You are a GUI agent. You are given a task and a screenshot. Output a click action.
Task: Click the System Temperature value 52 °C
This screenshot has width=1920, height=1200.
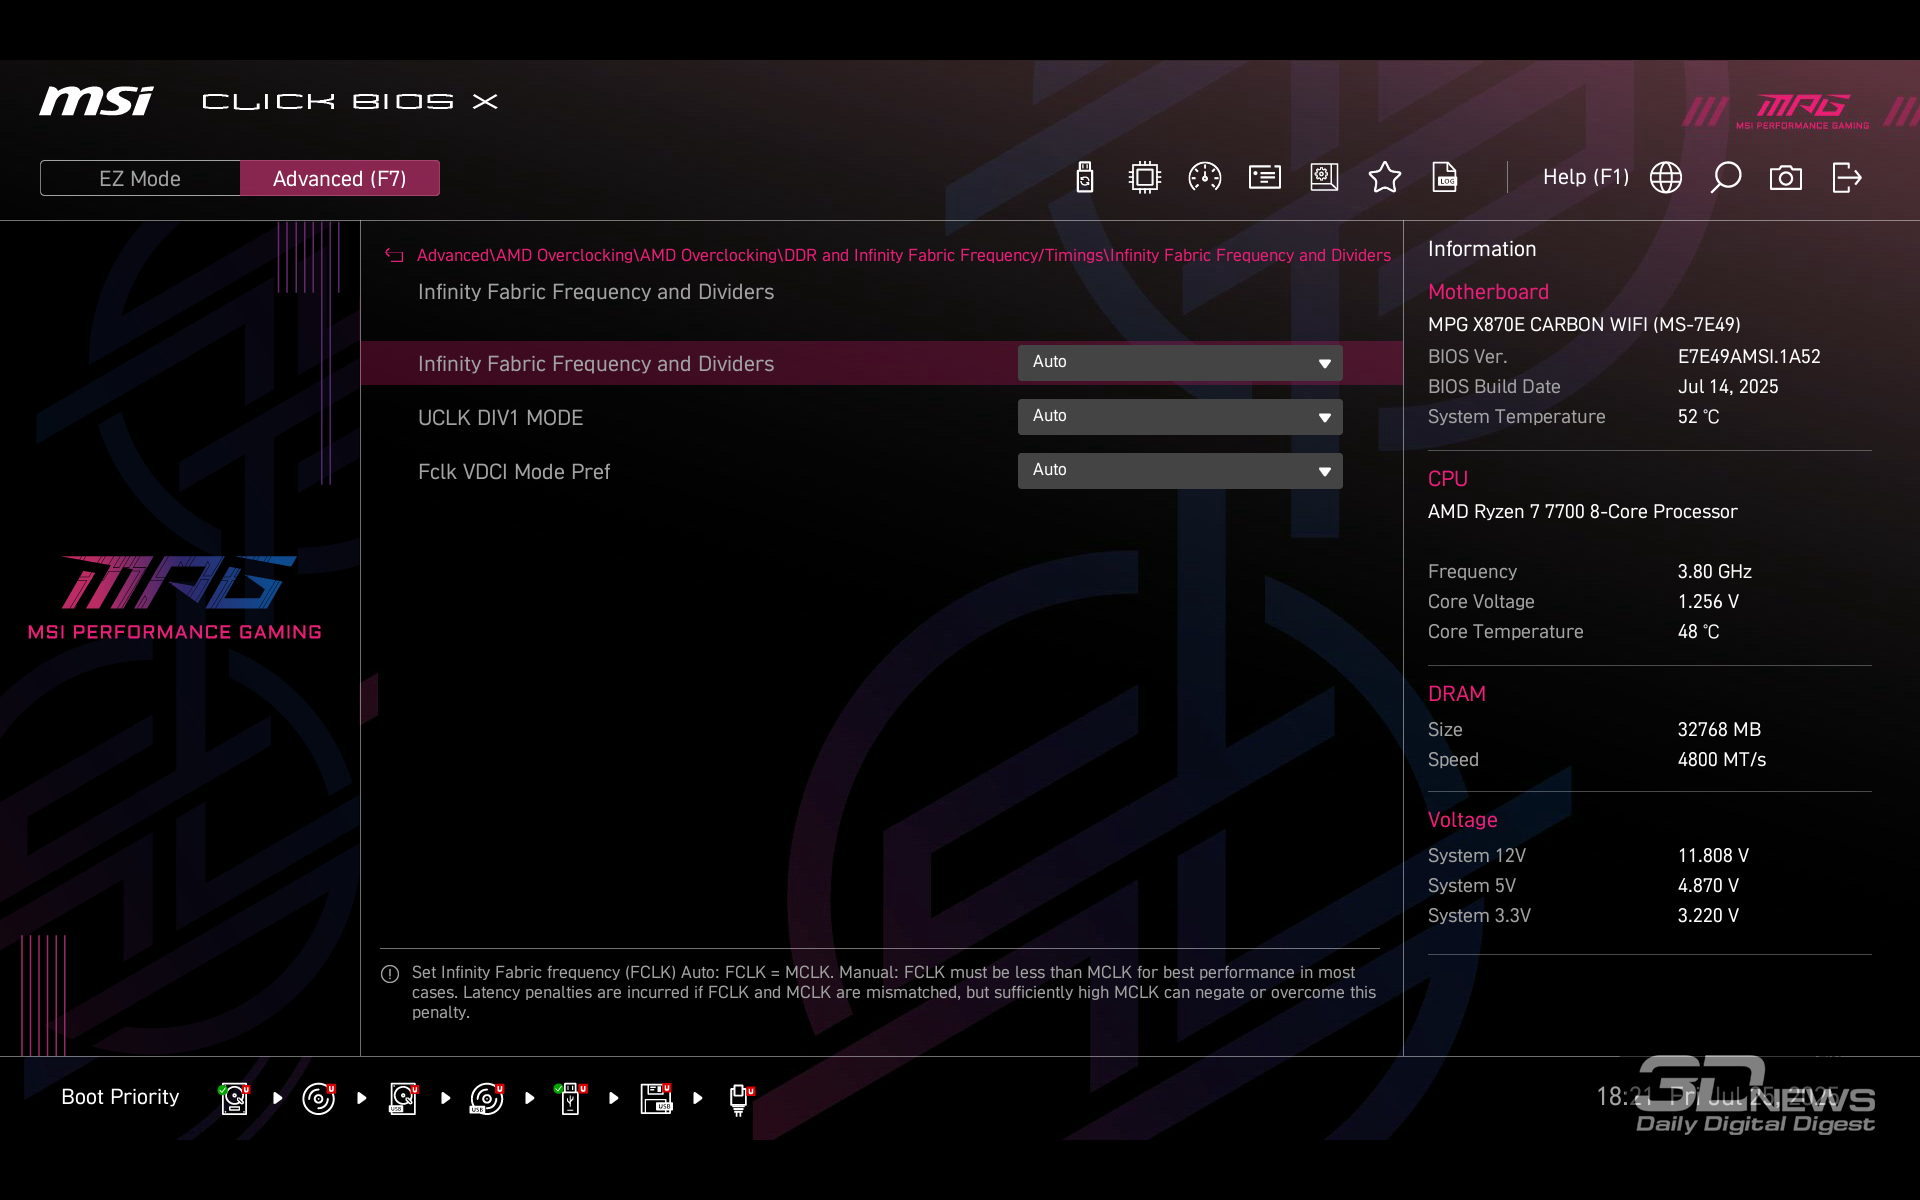click(1699, 417)
